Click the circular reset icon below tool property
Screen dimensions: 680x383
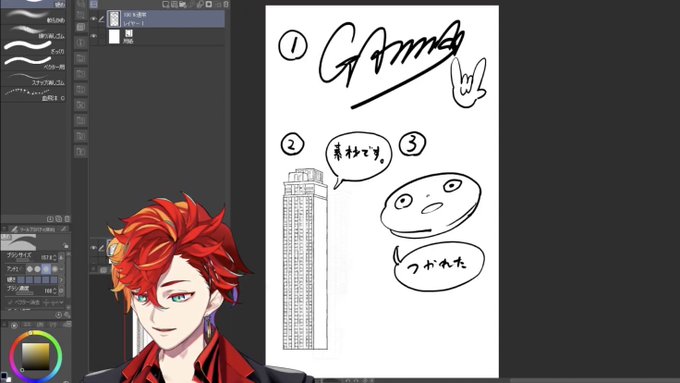pos(59,315)
